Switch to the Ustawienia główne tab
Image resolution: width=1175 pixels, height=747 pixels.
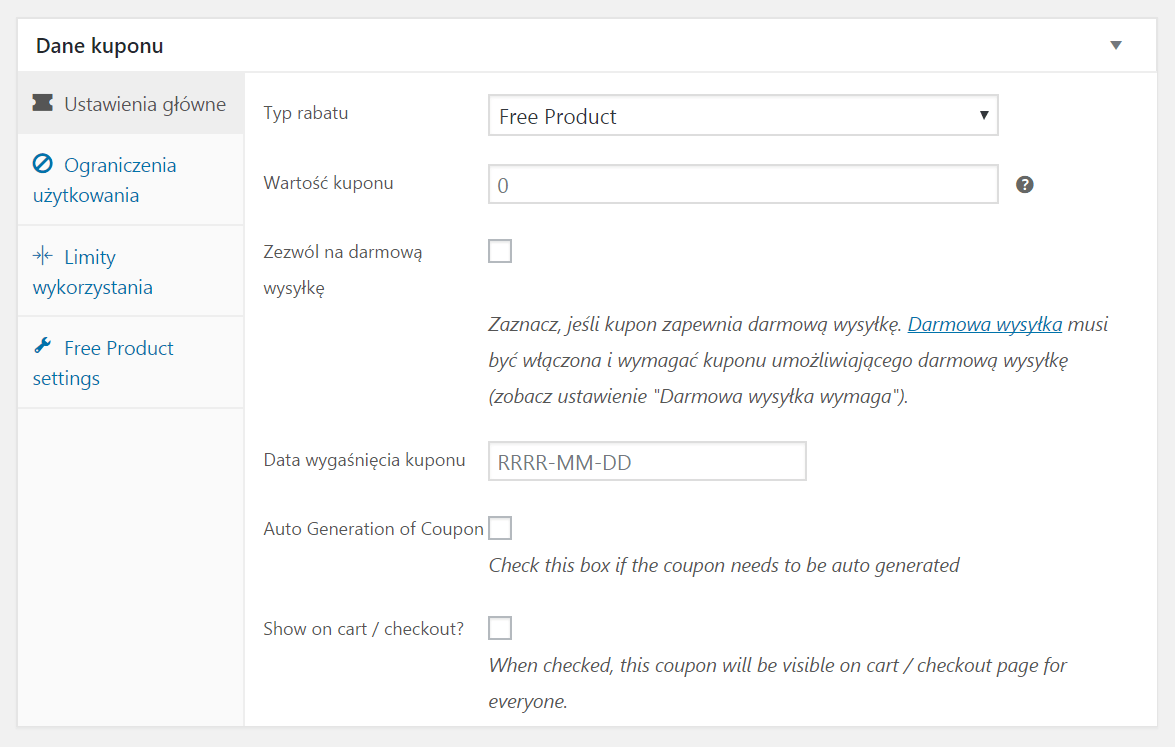[130, 103]
